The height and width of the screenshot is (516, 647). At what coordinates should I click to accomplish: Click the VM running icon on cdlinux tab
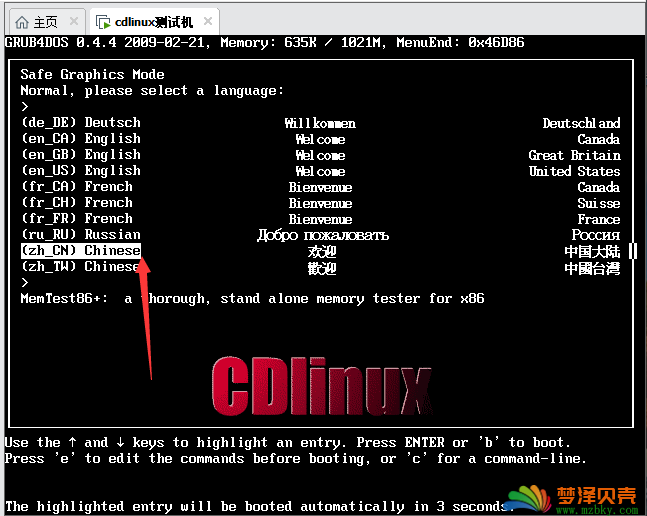103,22
